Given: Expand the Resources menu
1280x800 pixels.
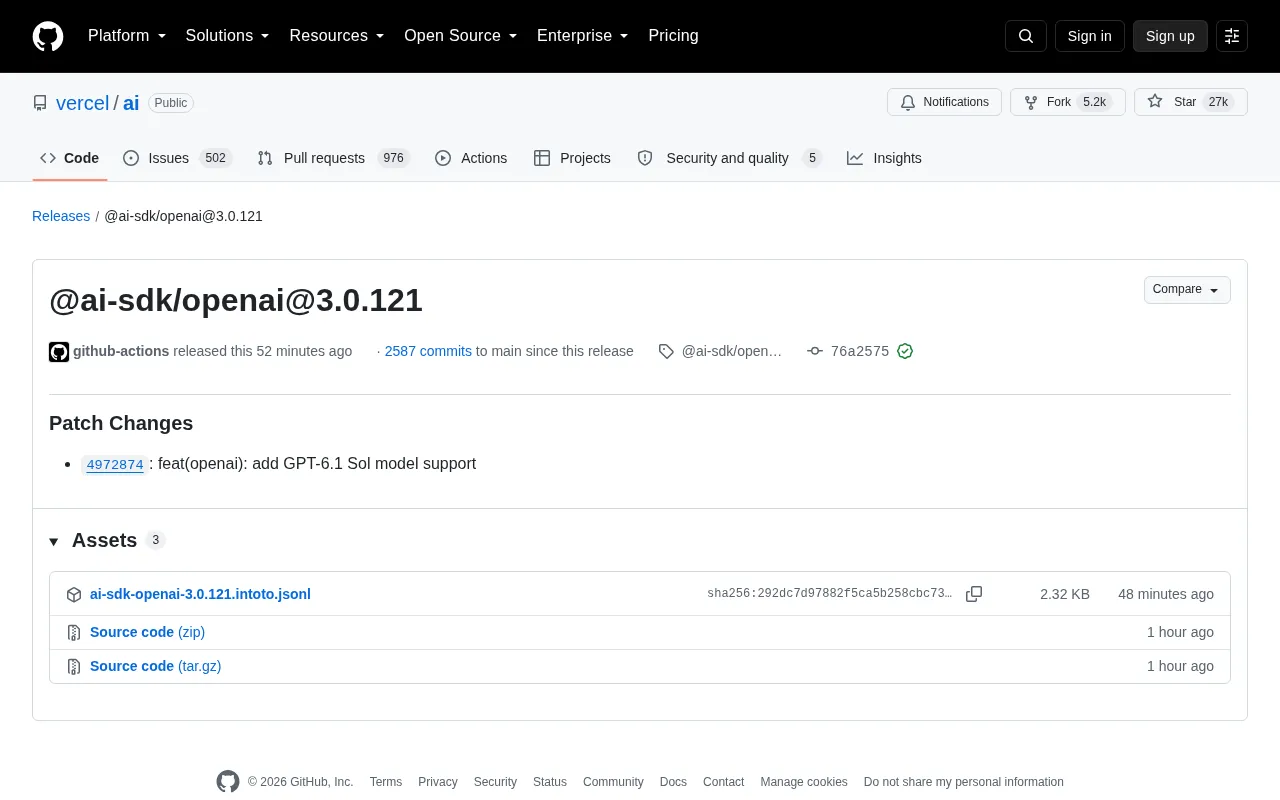Looking at the screenshot, I should point(337,36).
